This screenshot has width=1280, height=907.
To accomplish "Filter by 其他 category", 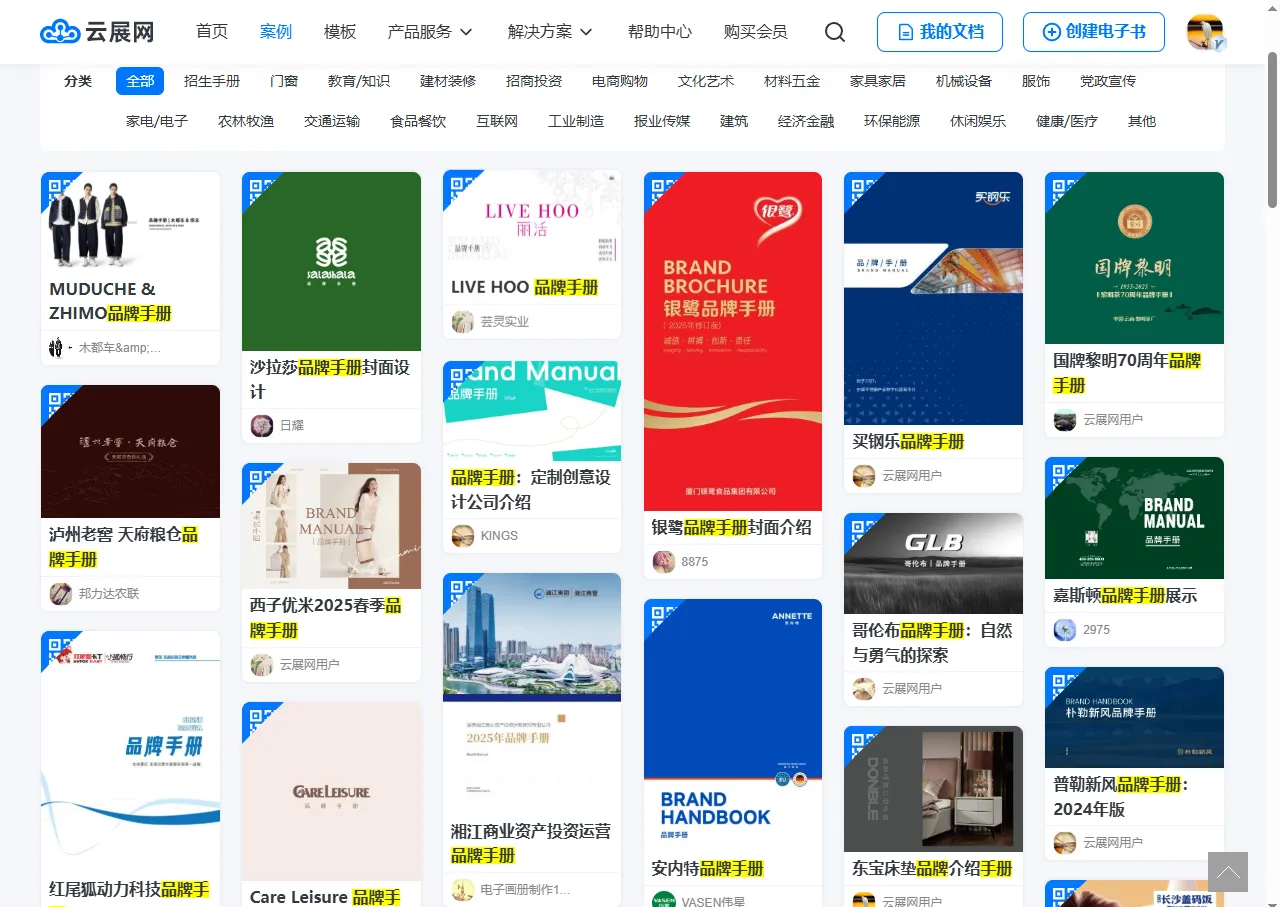I will [1142, 121].
